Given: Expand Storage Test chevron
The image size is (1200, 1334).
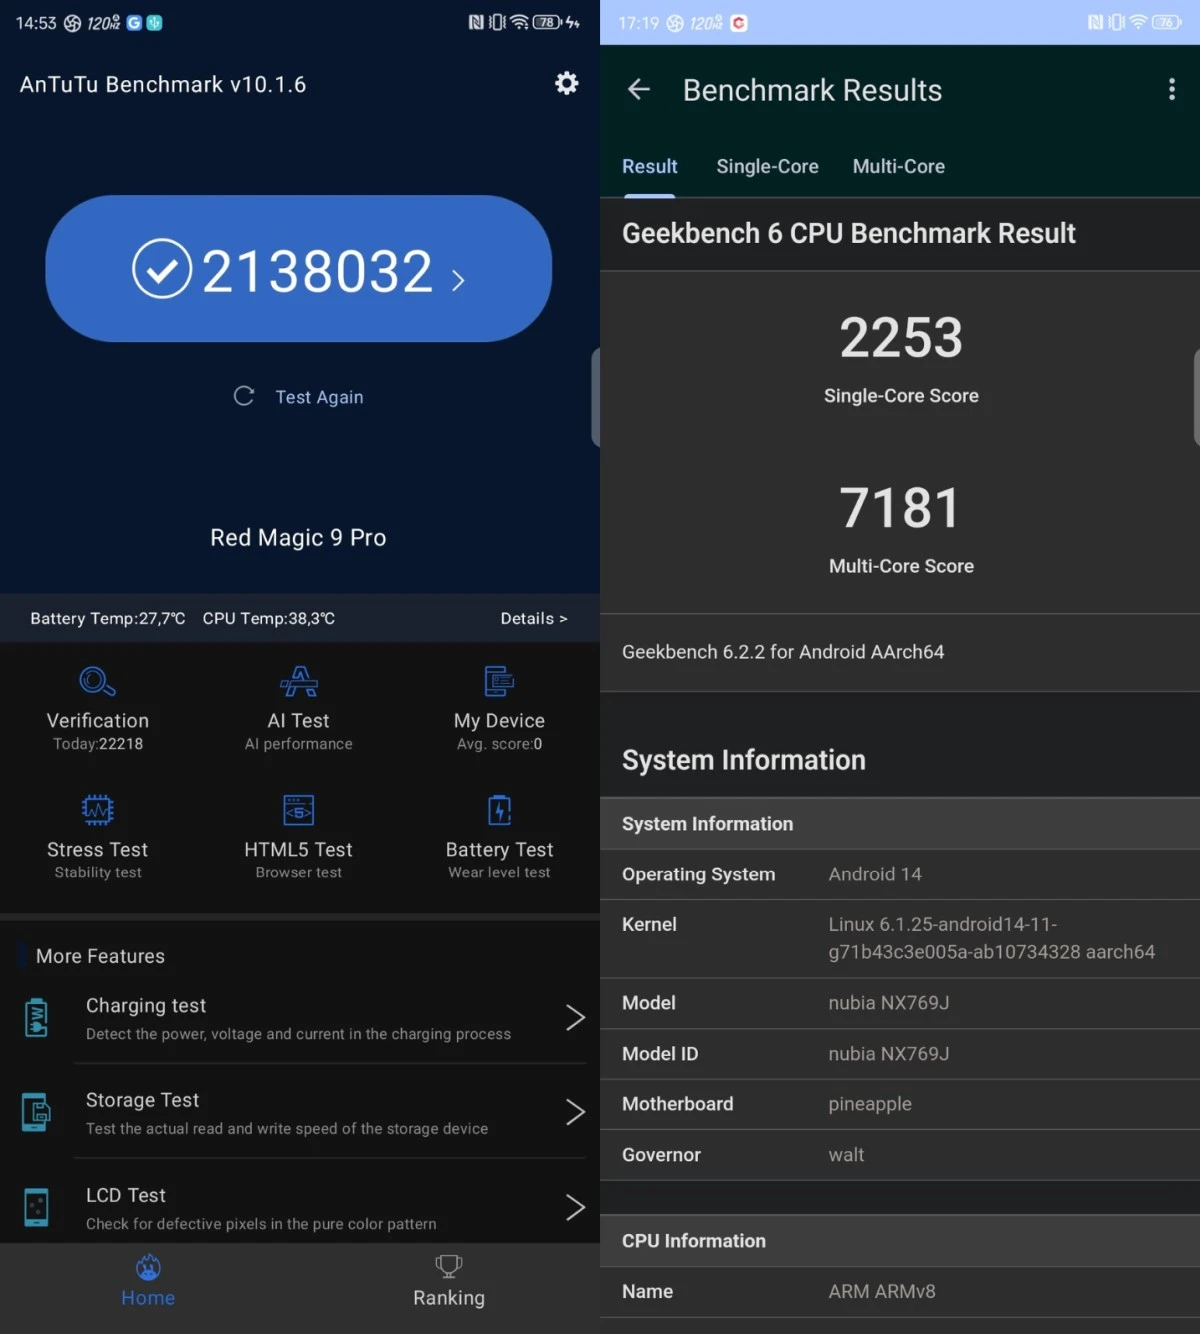Looking at the screenshot, I should click(575, 1112).
